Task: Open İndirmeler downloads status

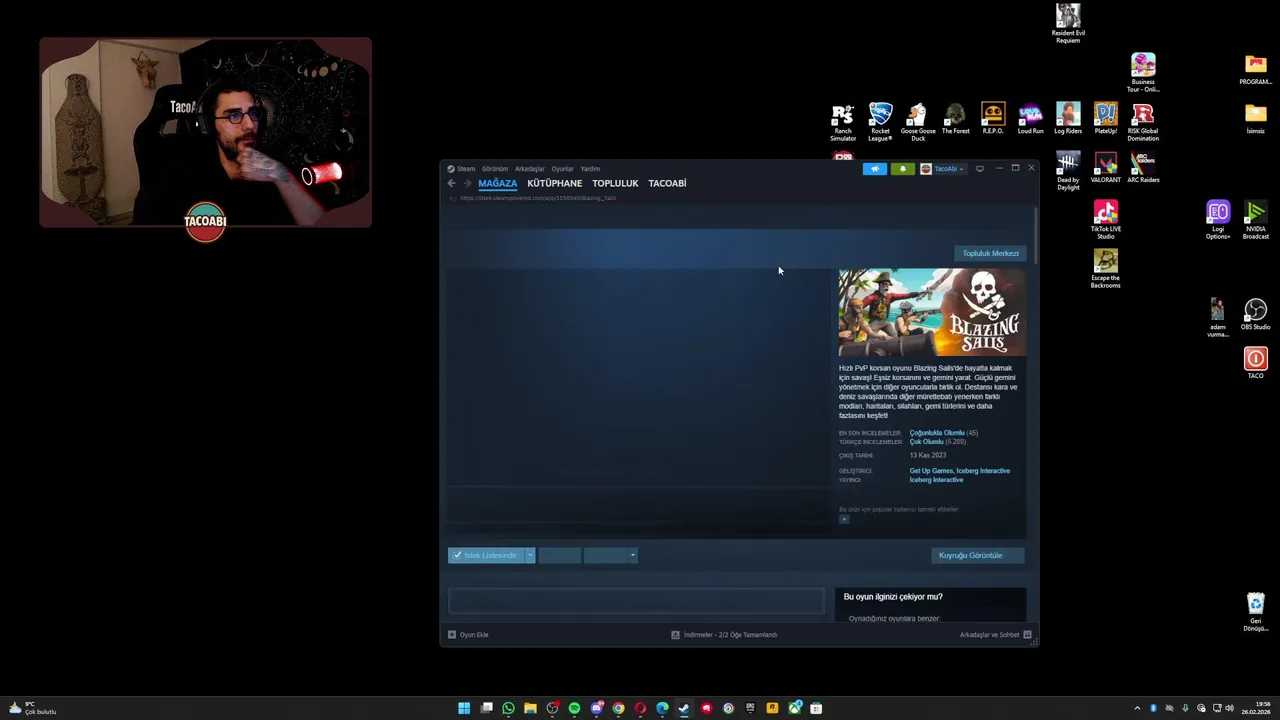Action: [724, 635]
